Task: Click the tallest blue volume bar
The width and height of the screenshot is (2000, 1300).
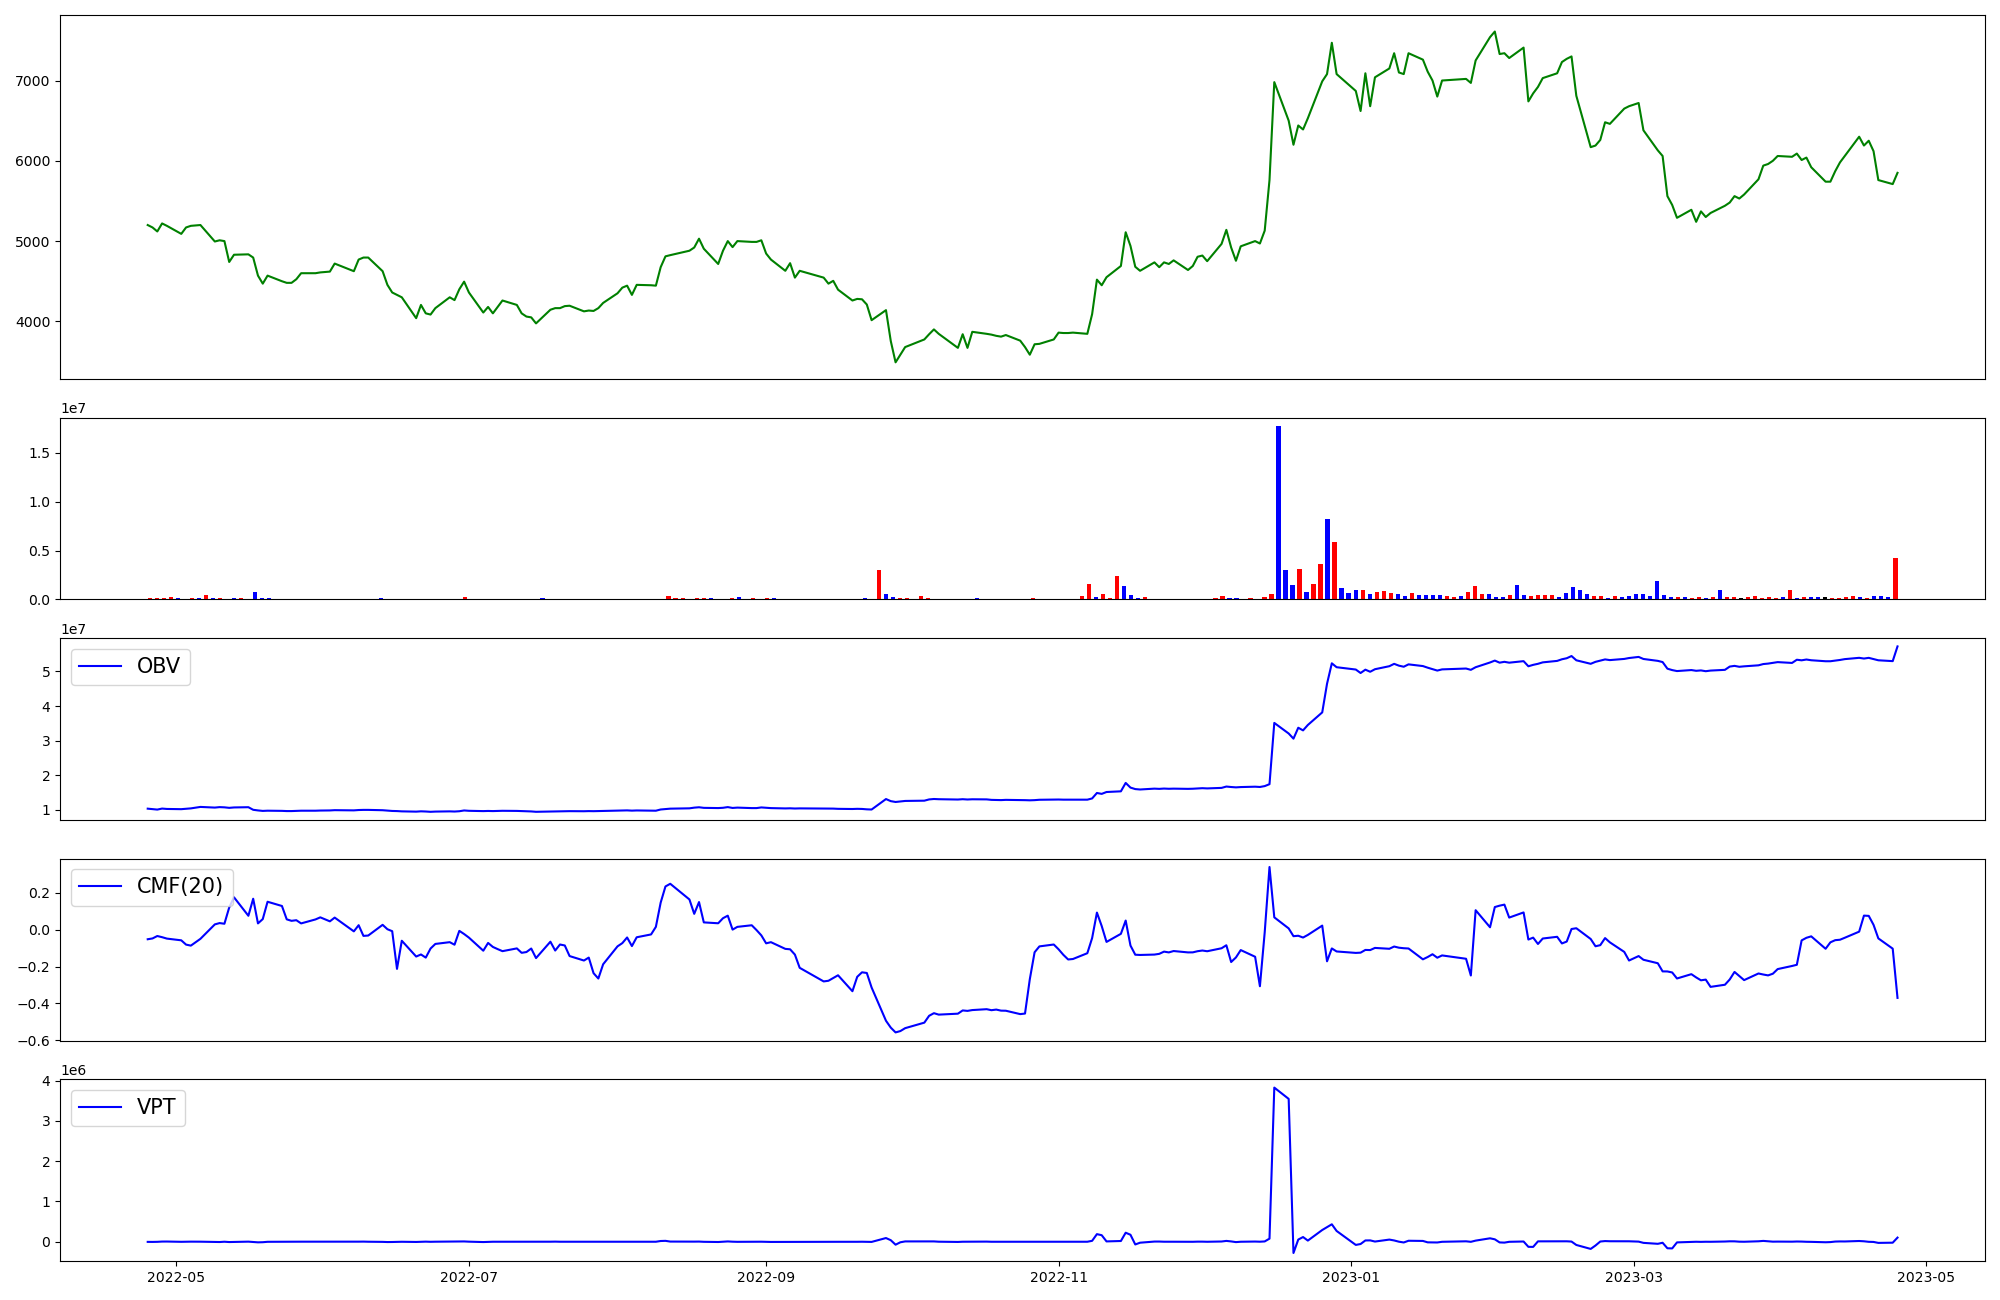Action: (x=1278, y=513)
